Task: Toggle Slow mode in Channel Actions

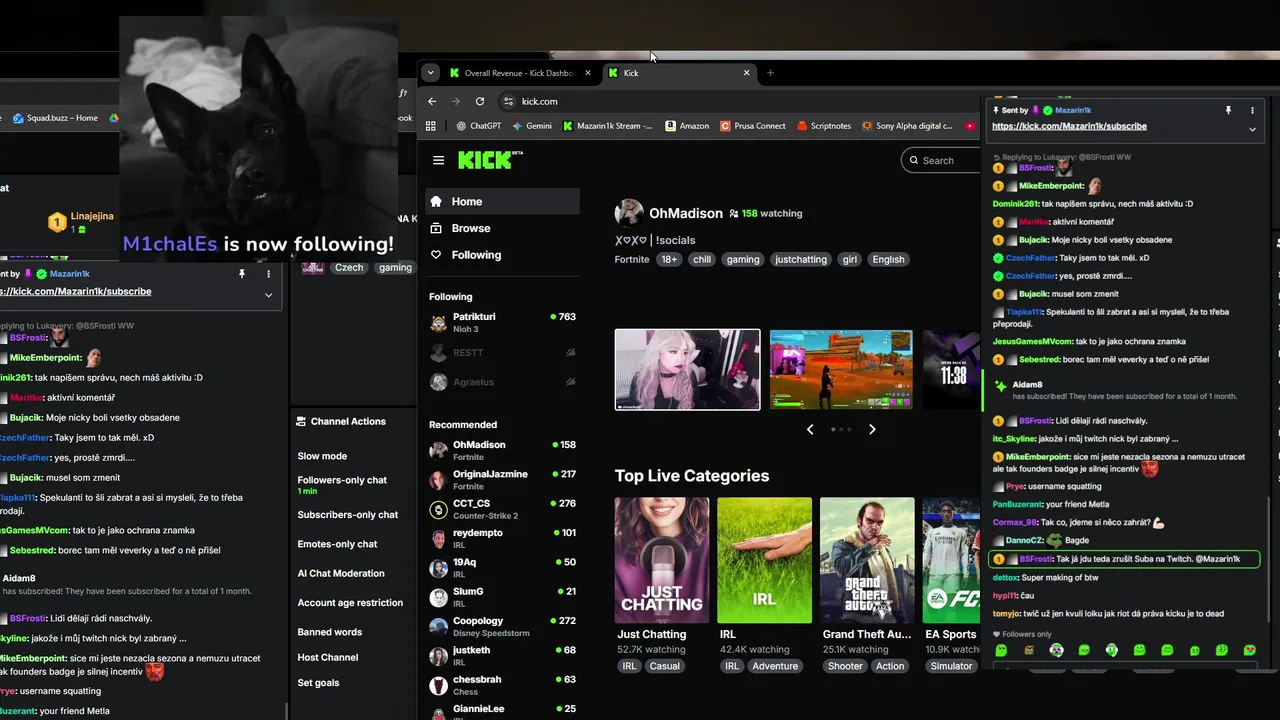Action: click(x=322, y=456)
